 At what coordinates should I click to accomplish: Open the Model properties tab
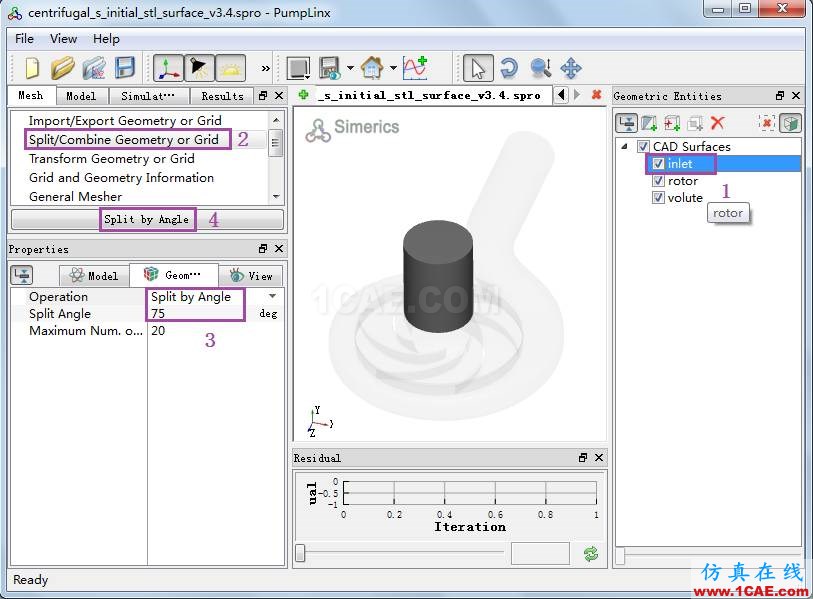click(94, 276)
